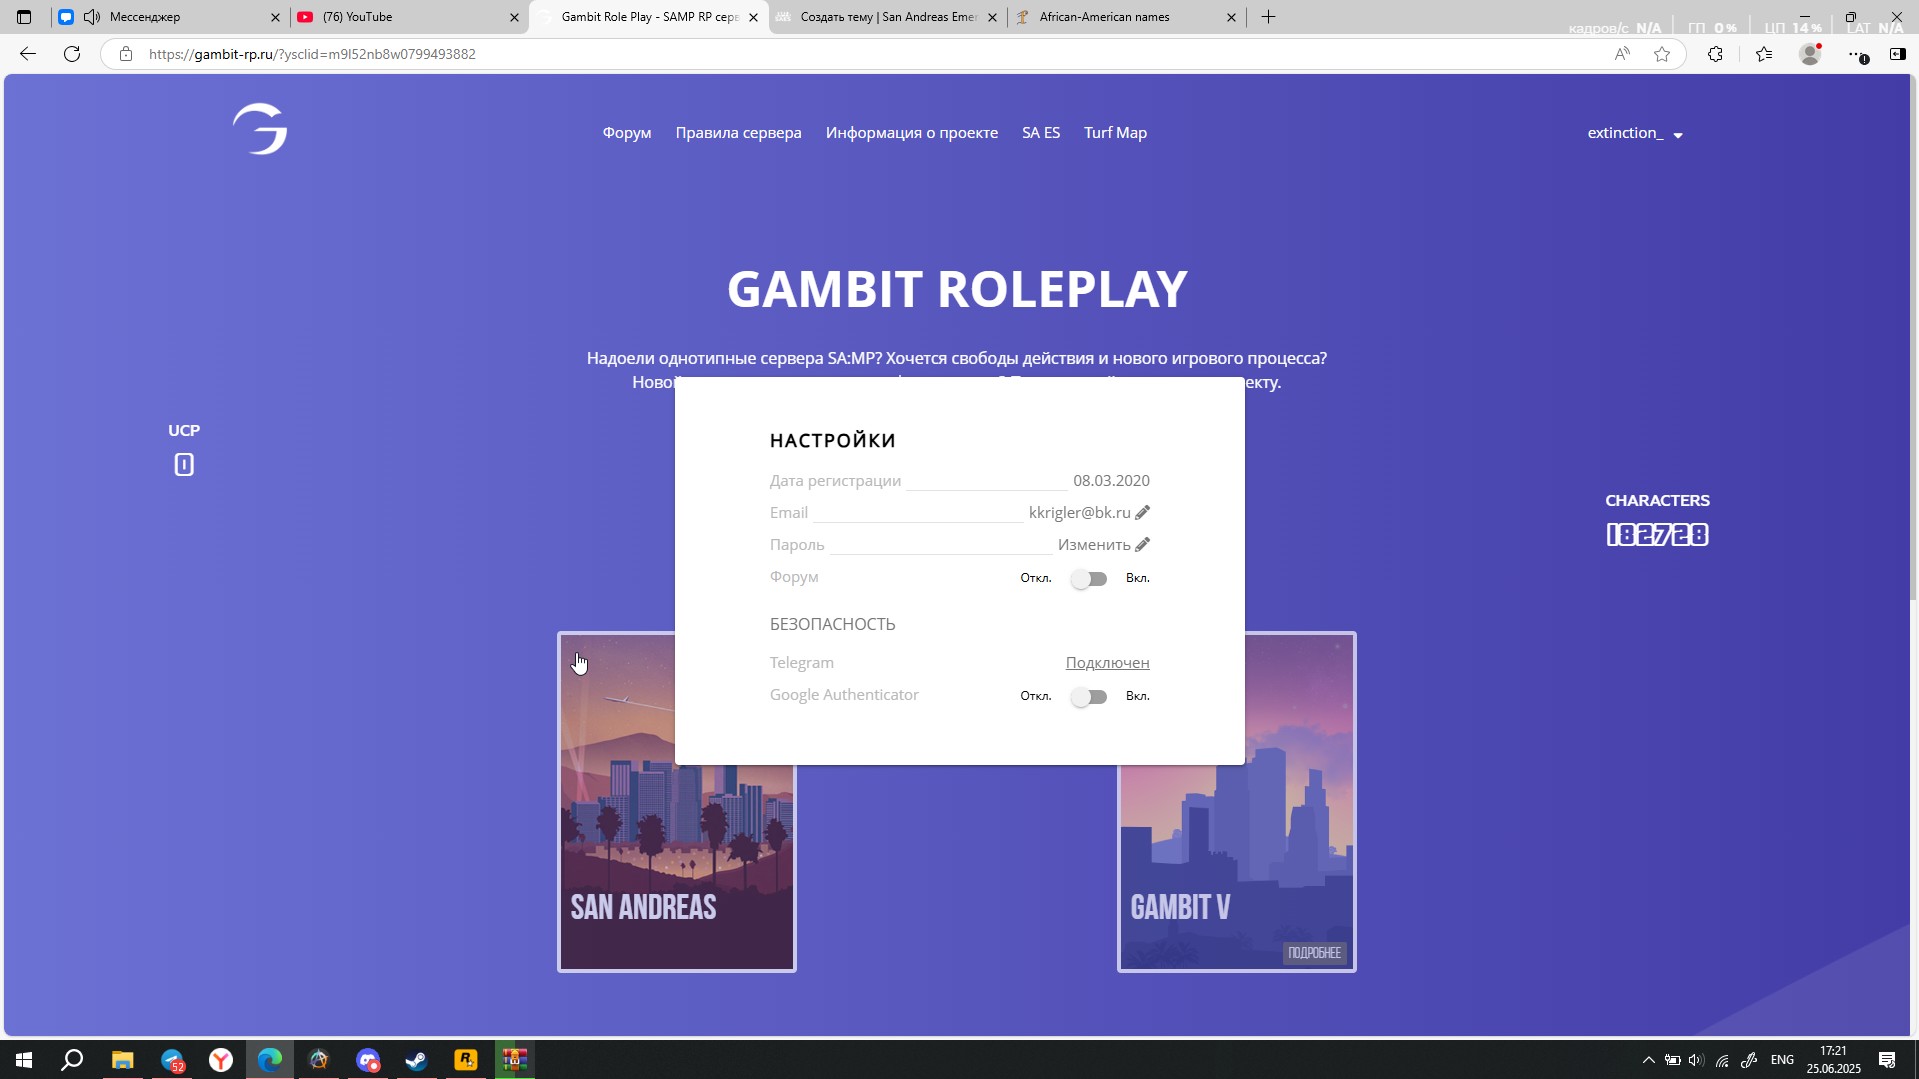Open the Gambit V card
This screenshot has height=1079, width=1919.
pos(1237,802)
